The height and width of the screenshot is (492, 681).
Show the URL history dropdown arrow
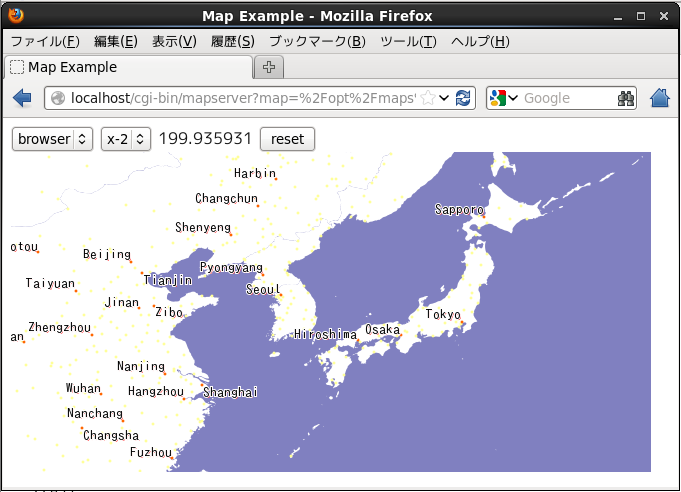[x=445, y=98]
